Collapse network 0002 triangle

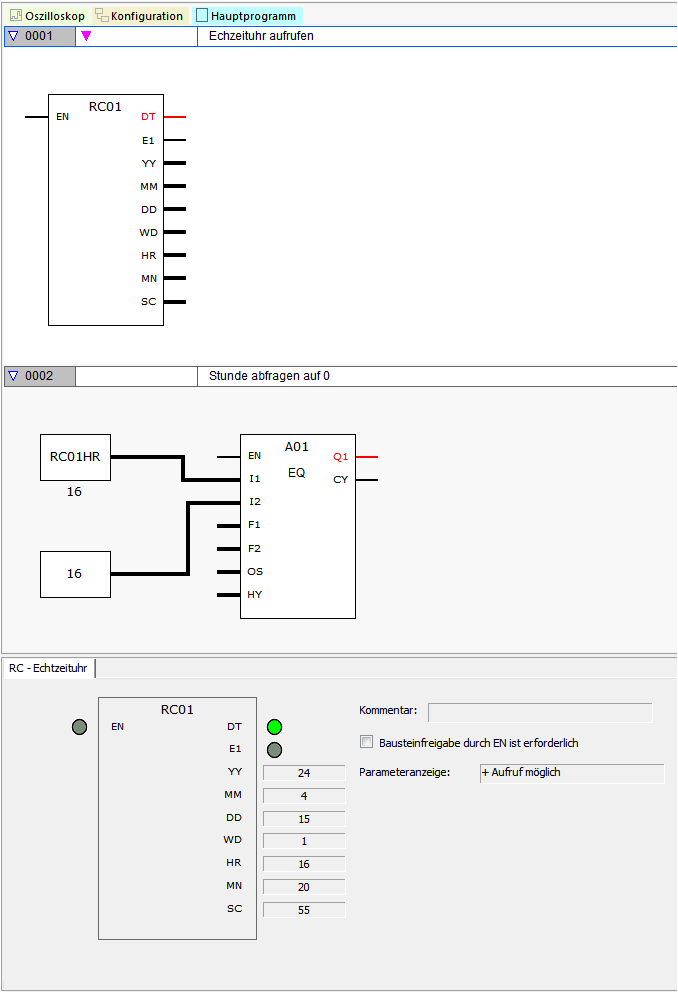13,376
